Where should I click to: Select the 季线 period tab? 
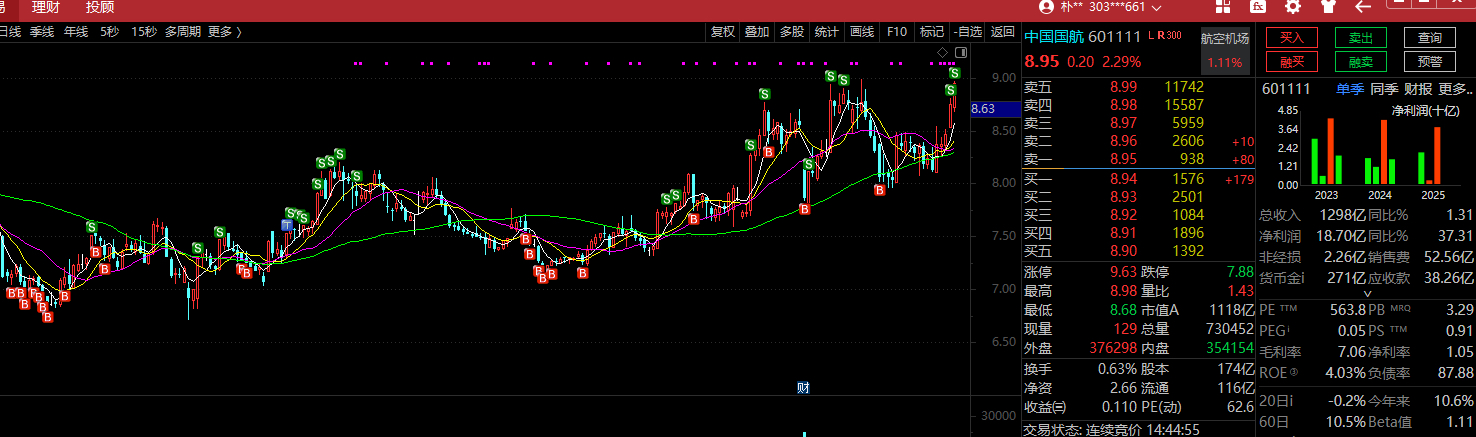pos(41,32)
